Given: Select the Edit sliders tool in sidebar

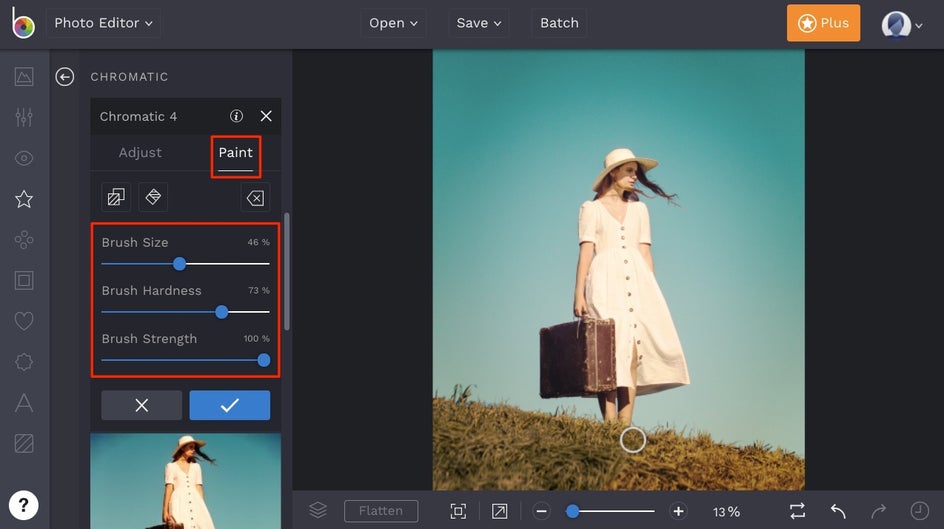Looking at the screenshot, I should (24, 117).
